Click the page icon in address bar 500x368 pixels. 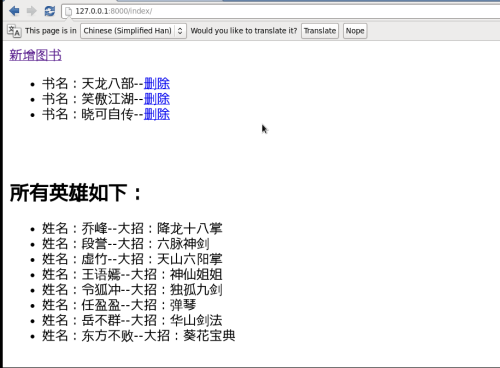[x=68, y=11]
